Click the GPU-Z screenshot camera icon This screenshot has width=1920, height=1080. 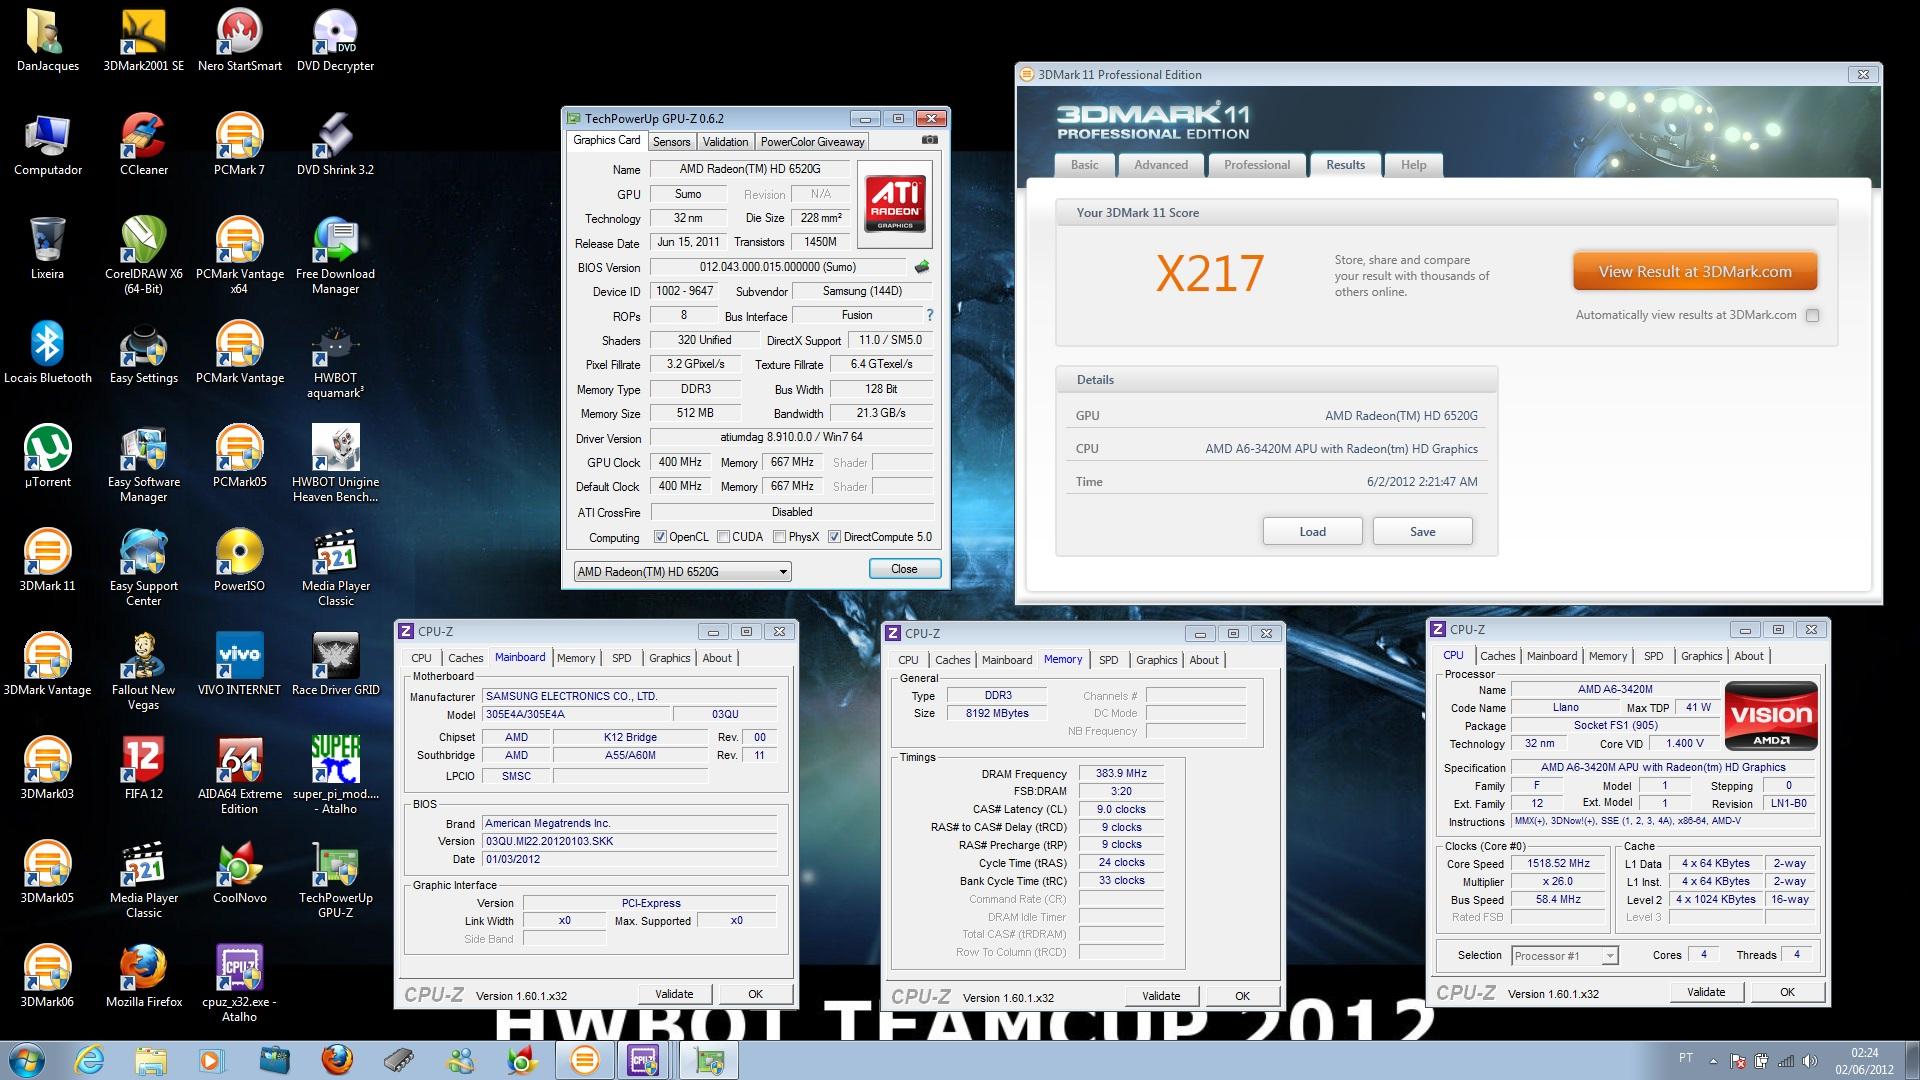929,140
